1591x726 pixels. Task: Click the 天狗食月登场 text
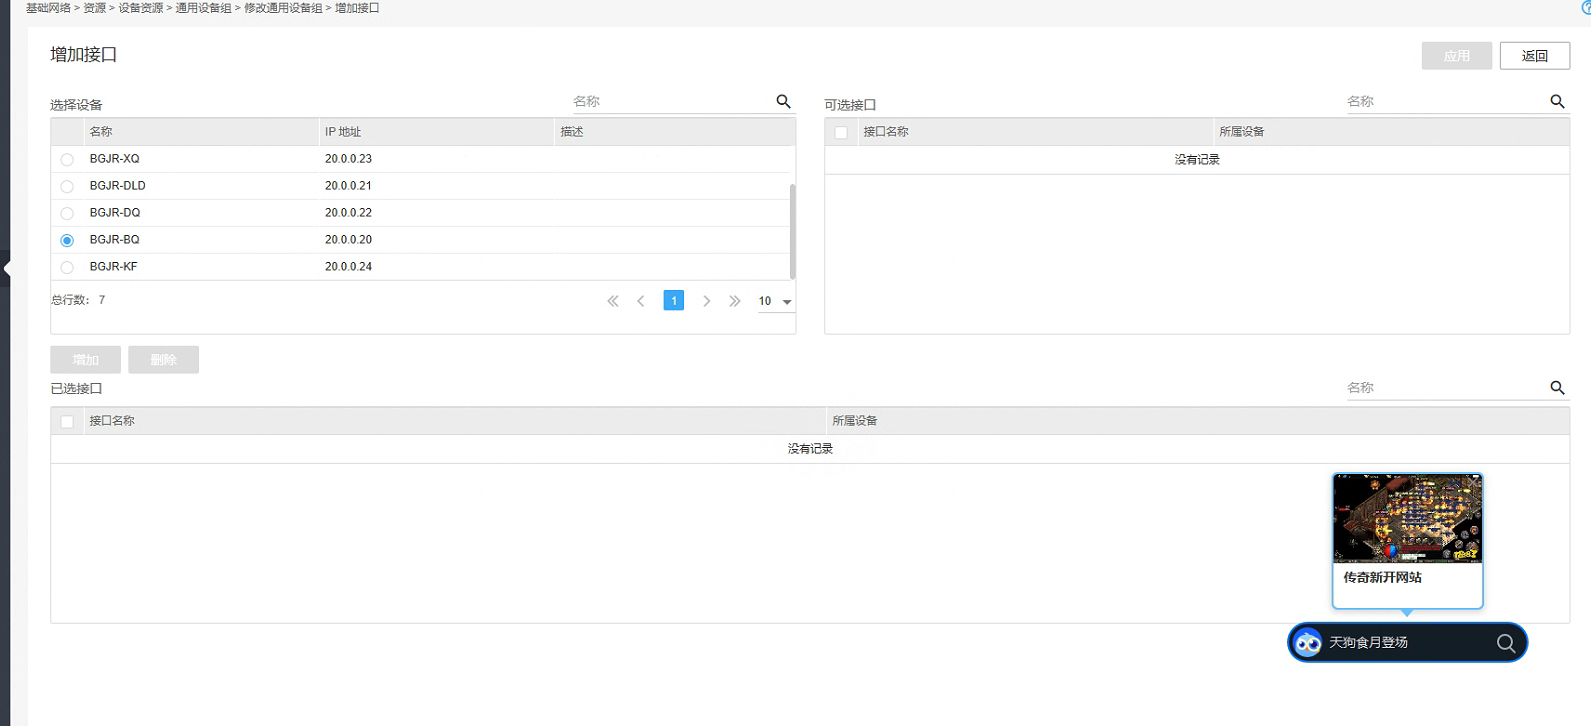pyautogui.click(x=1368, y=643)
